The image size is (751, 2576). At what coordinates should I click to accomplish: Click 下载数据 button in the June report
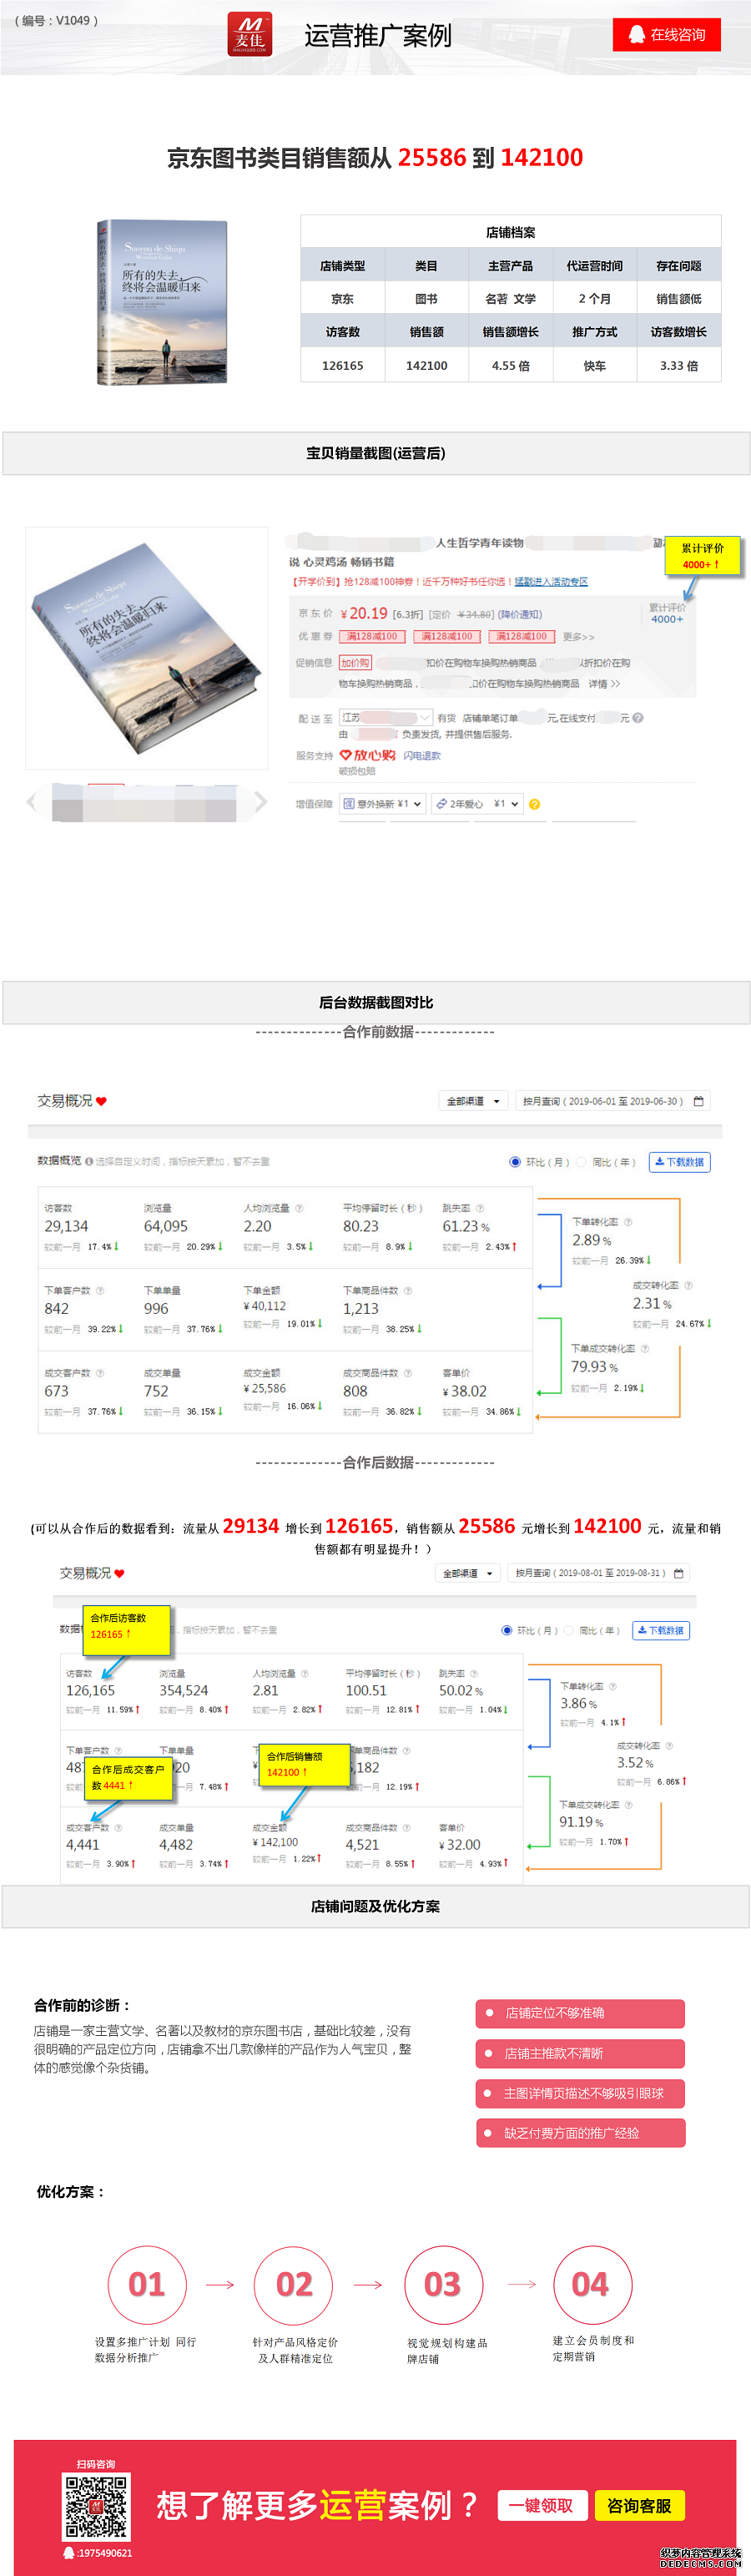point(680,1162)
